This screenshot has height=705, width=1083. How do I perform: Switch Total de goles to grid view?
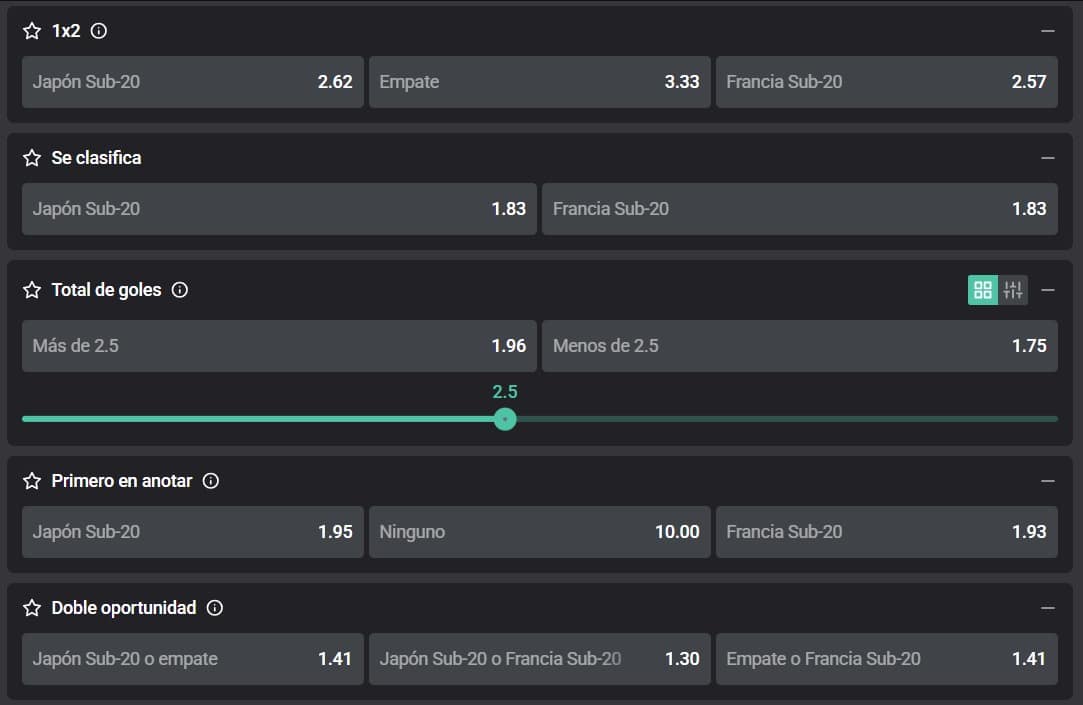coord(983,290)
